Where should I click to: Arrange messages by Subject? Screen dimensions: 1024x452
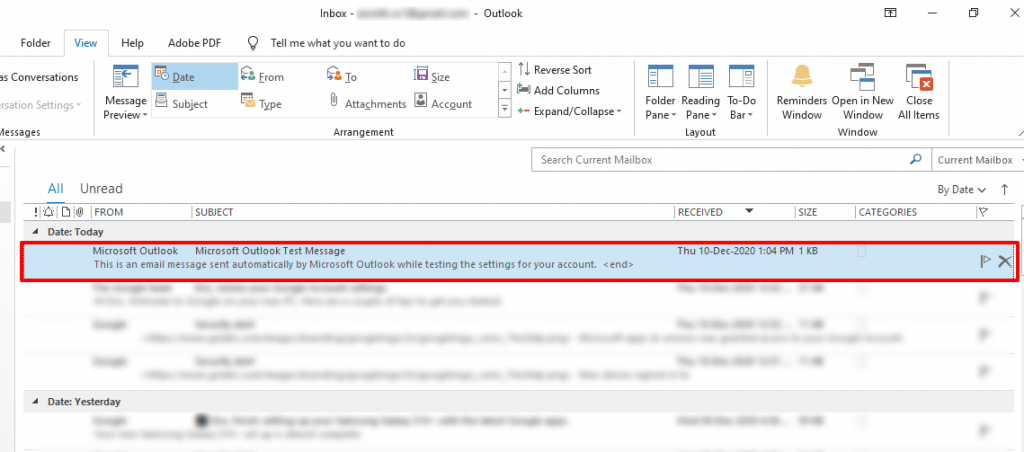(x=181, y=103)
